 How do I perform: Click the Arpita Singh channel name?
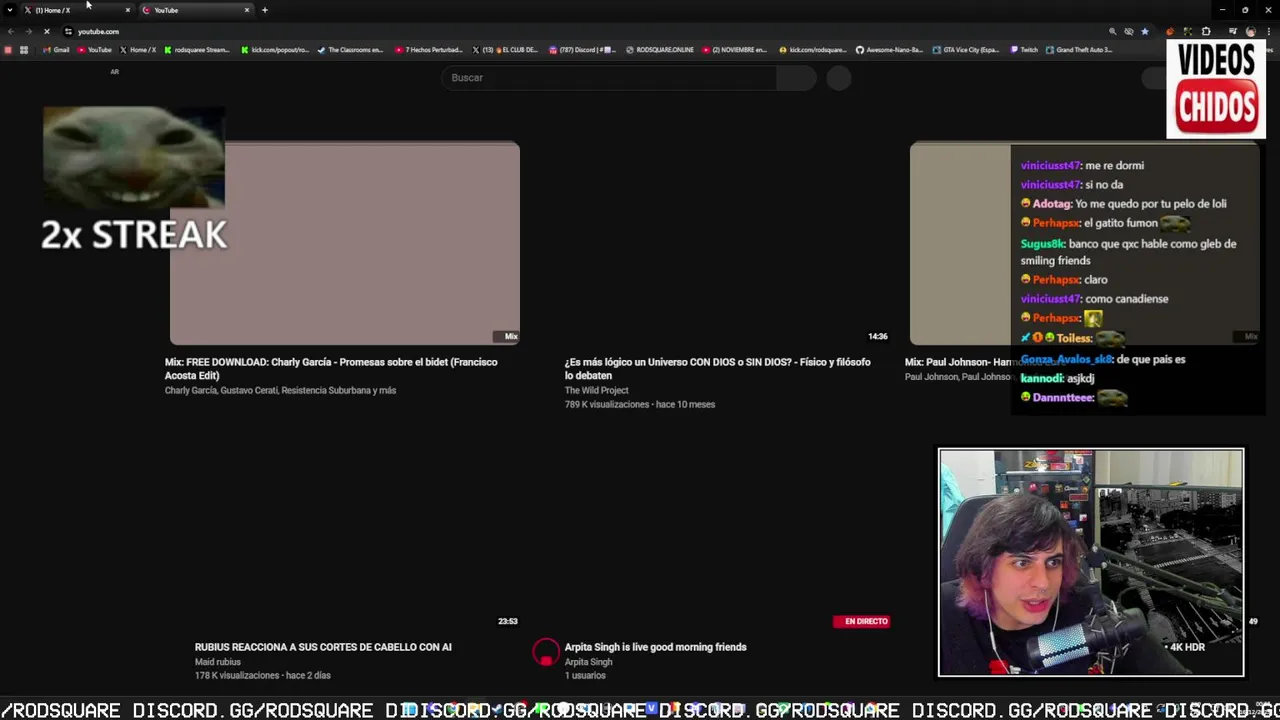point(588,662)
